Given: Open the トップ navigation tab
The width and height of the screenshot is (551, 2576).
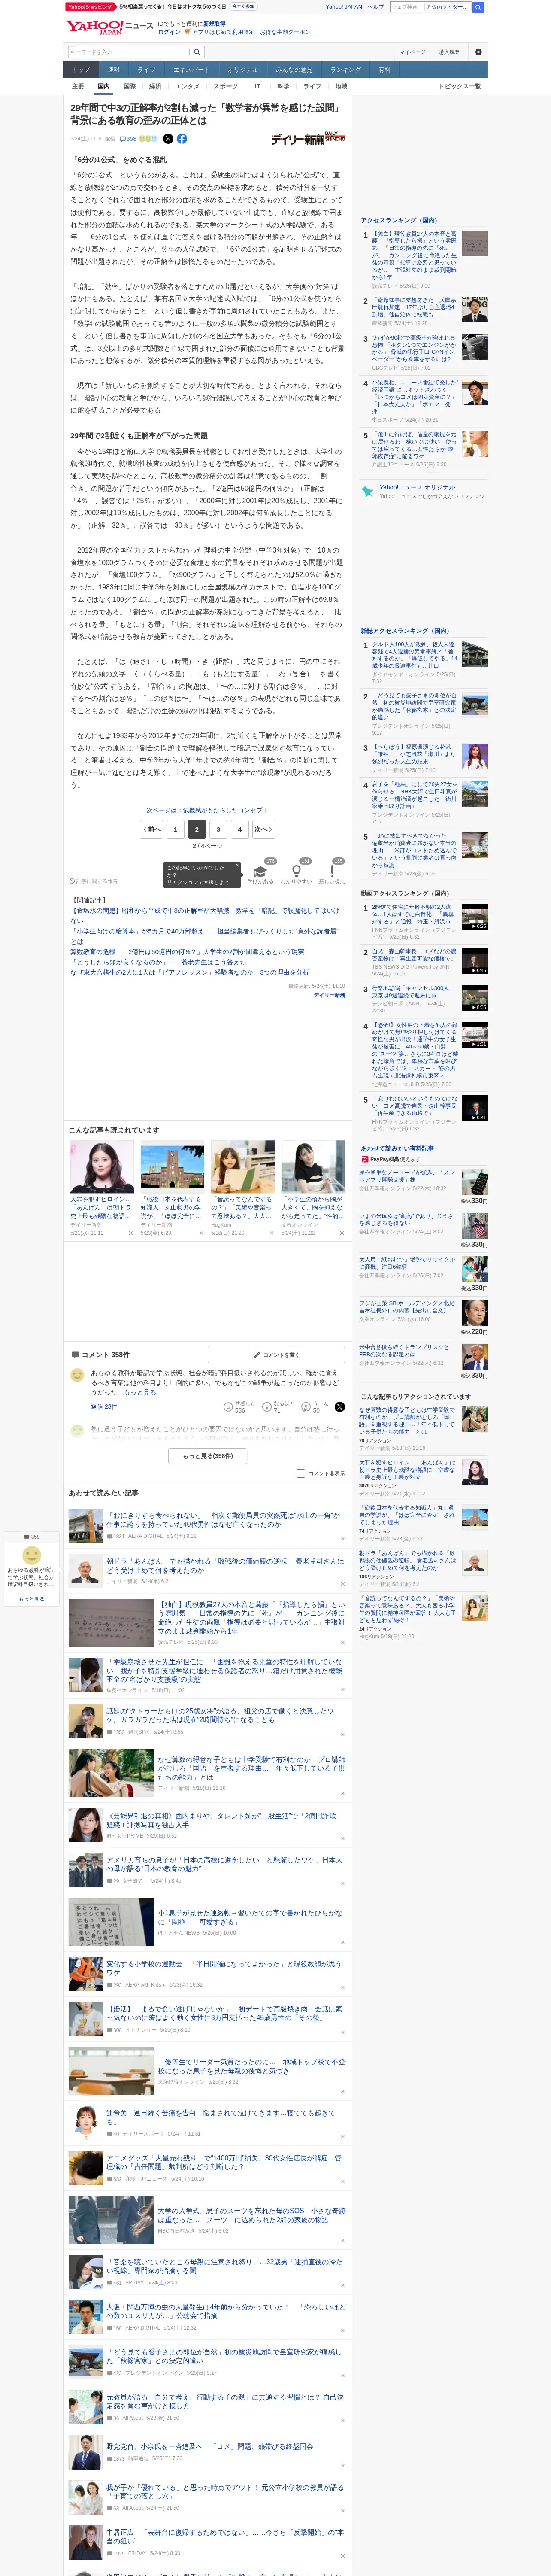Looking at the screenshot, I should coord(81,70).
